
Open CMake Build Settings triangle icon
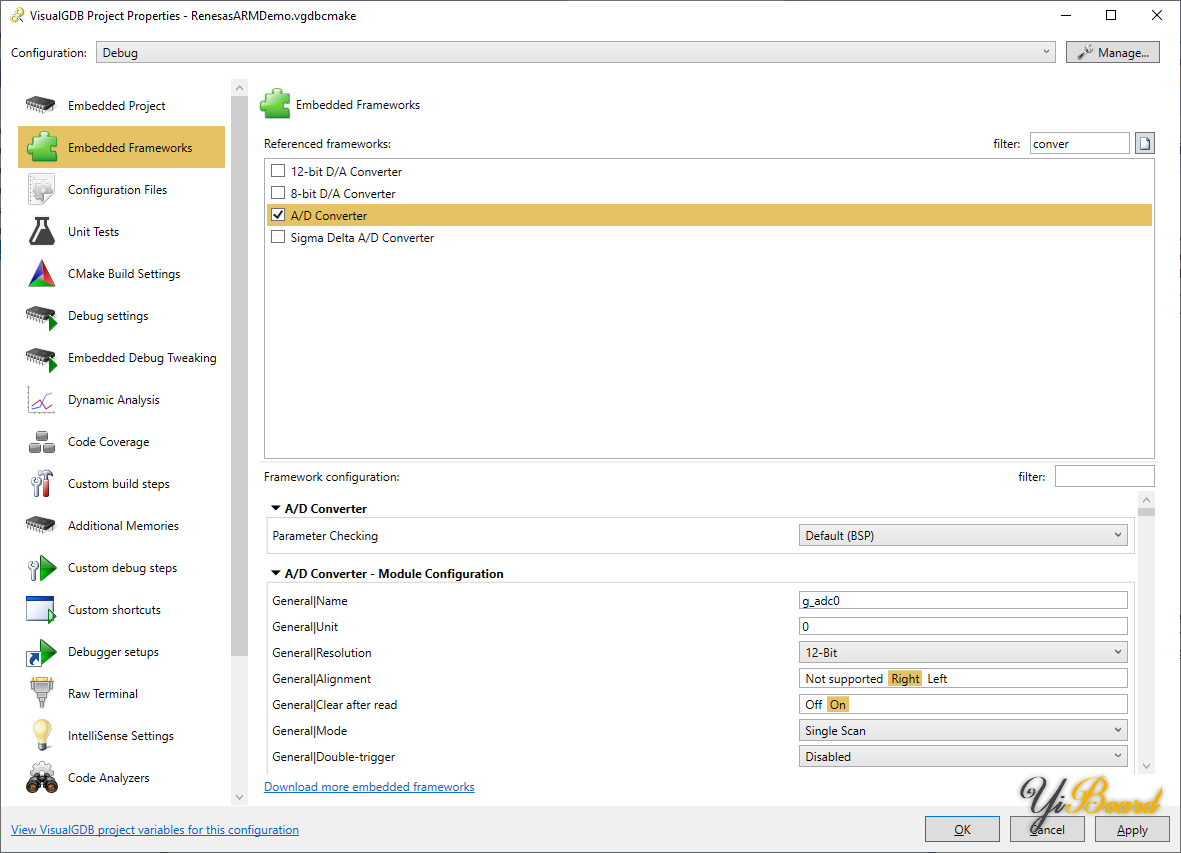tap(41, 274)
